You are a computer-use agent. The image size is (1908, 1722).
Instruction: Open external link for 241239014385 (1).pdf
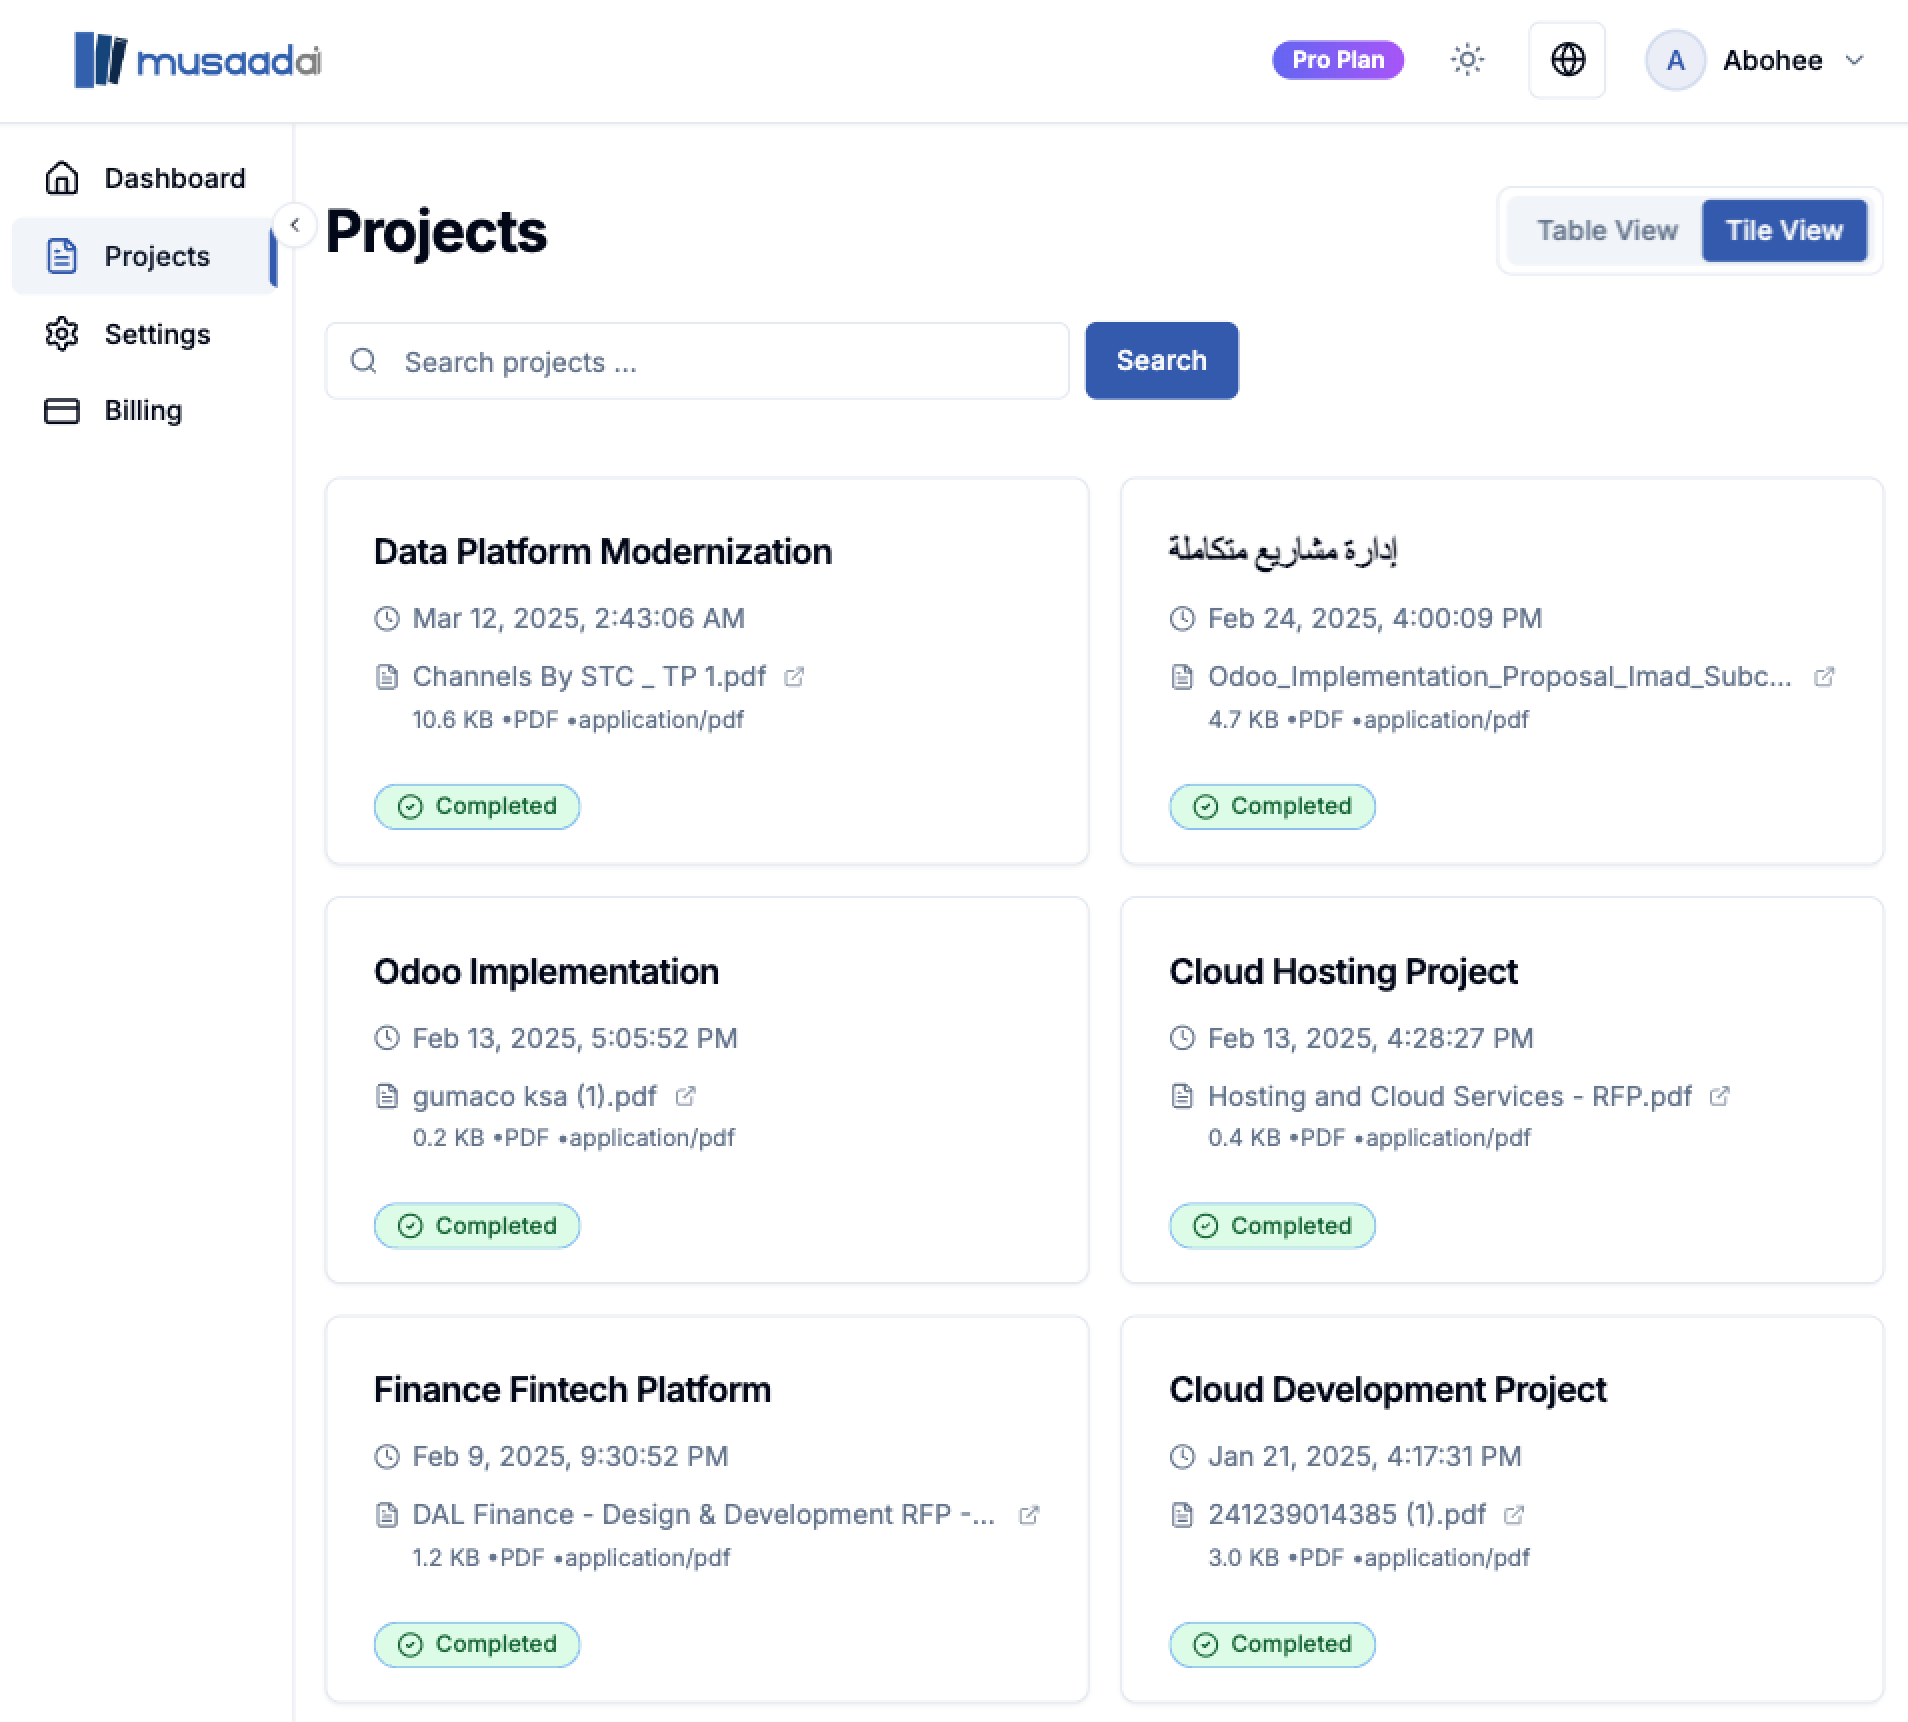tap(1514, 1515)
